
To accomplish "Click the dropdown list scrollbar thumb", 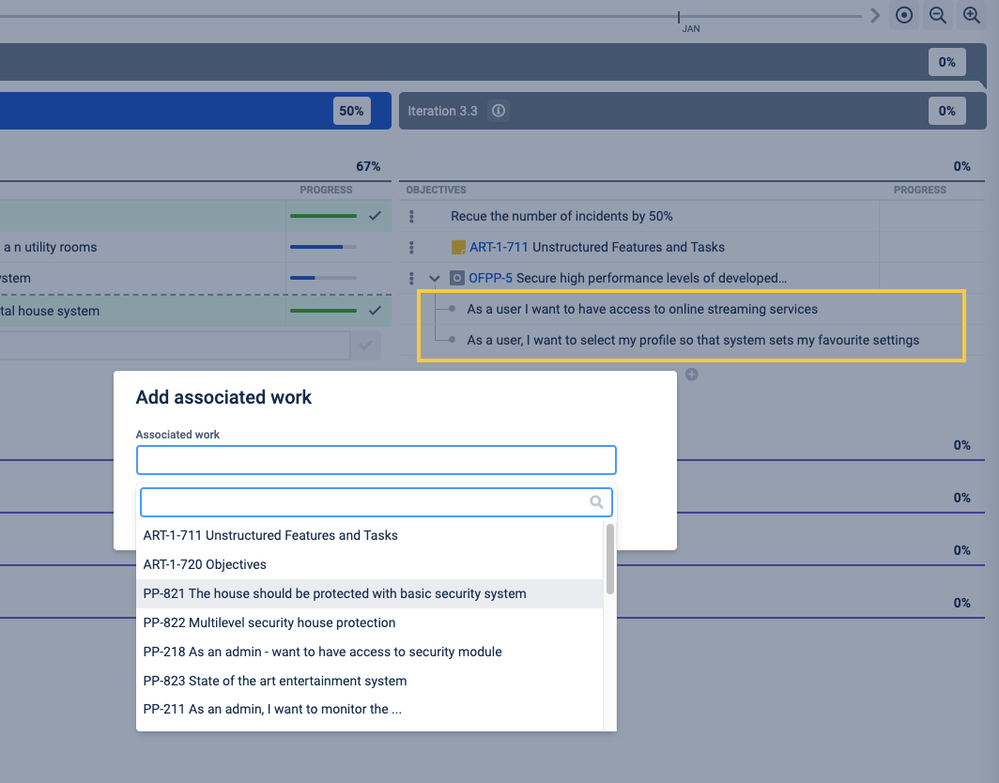I will [x=610, y=559].
